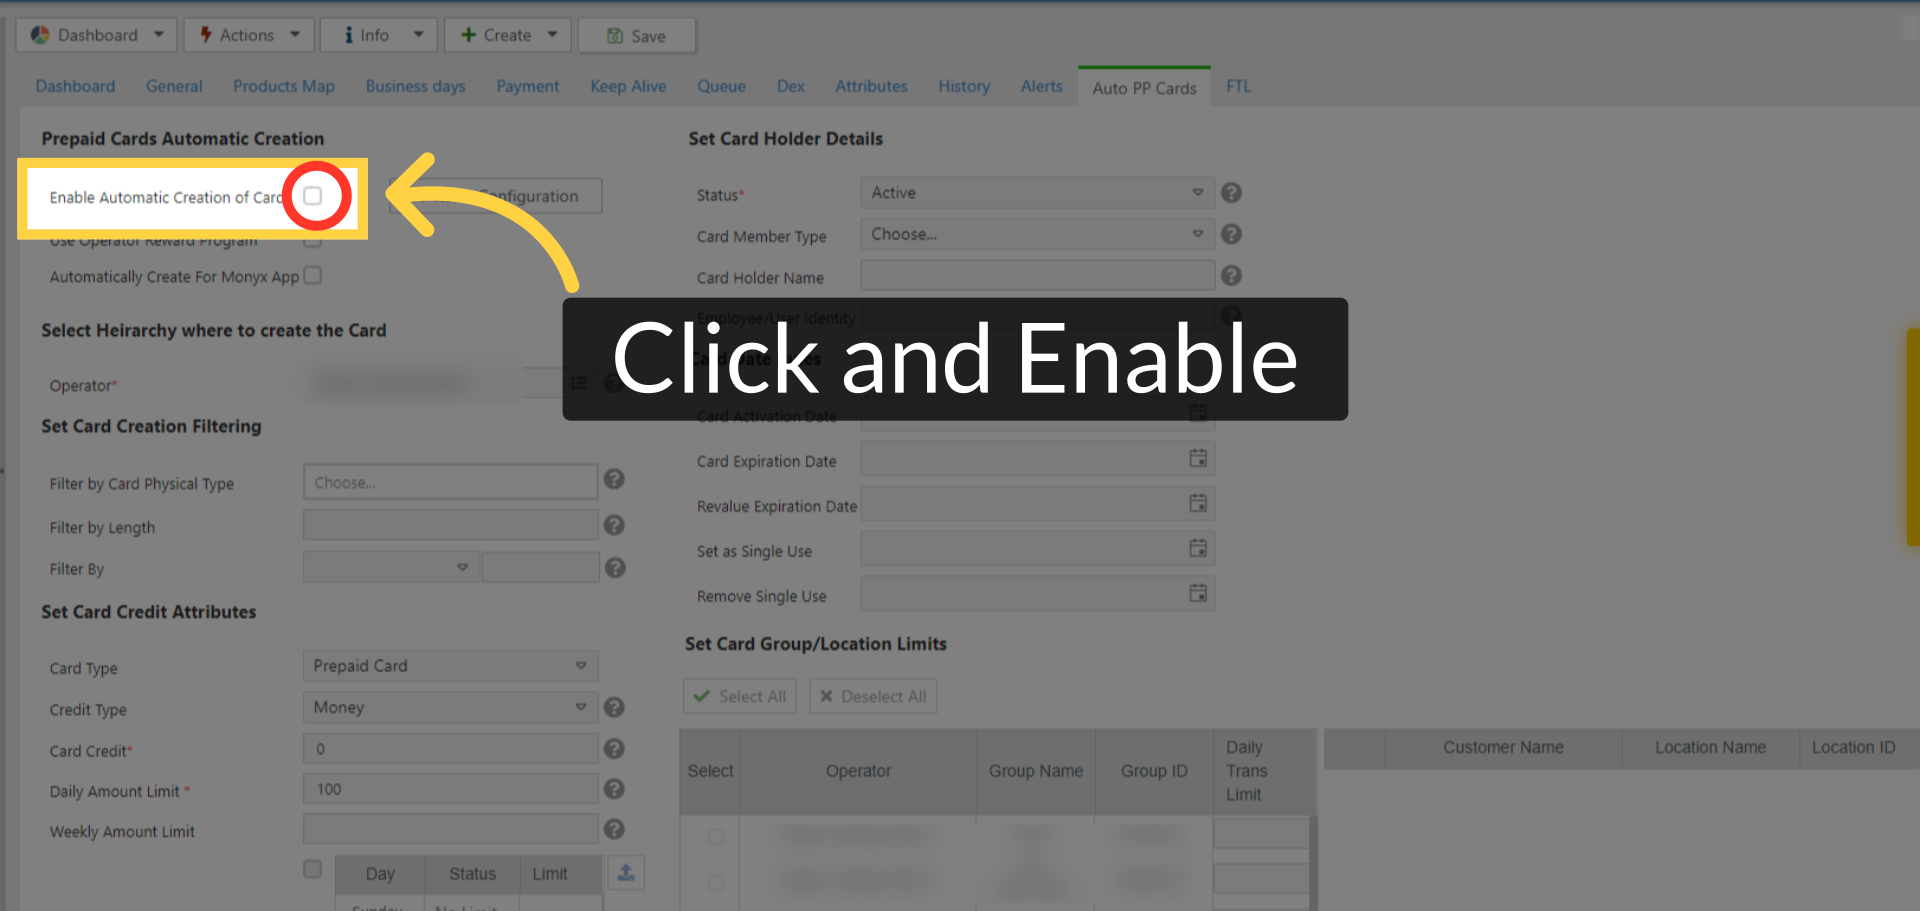This screenshot has height=911, width=1920.
Task: Click upload icon beside Day limits table
Action: tap(626, 872)
